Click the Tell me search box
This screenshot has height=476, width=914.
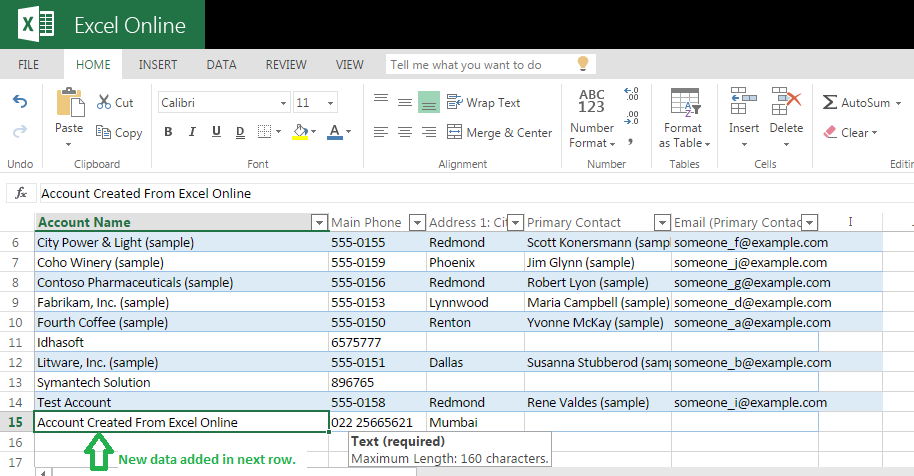[x=491, y=65]
